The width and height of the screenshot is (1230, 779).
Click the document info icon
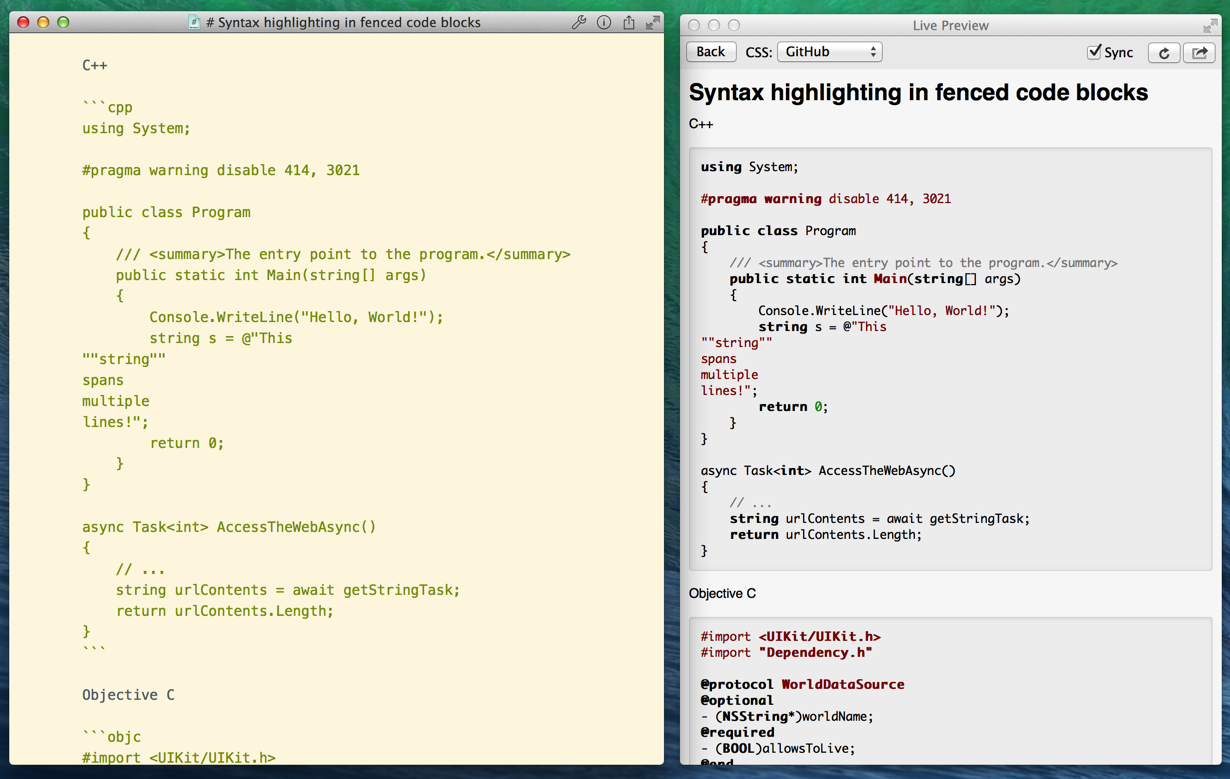tap(604, 22)
